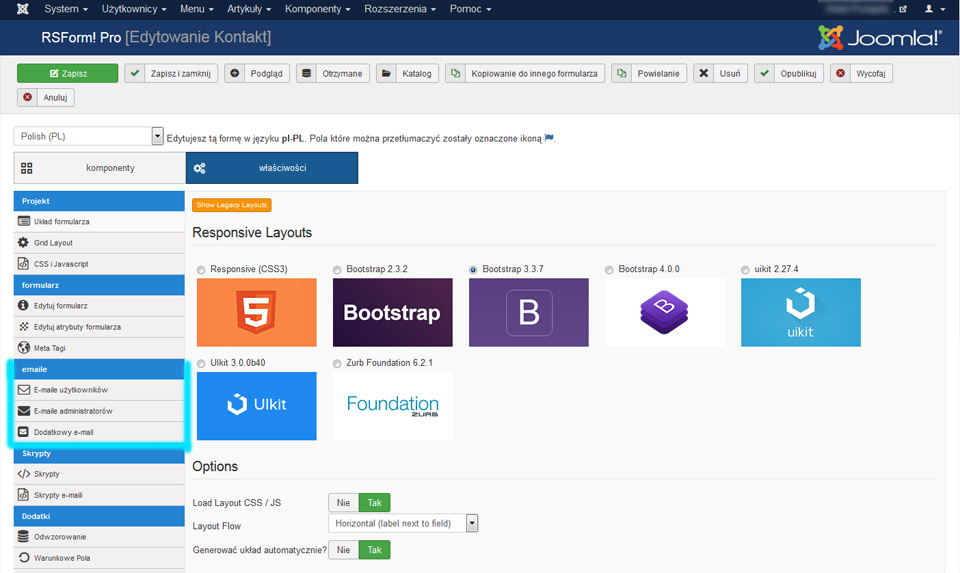The width and height of the screenshot is (960, 573).
Task: Open the Menu dropdown in top bar
Action: pyautogui.click(x=197, y=9)
